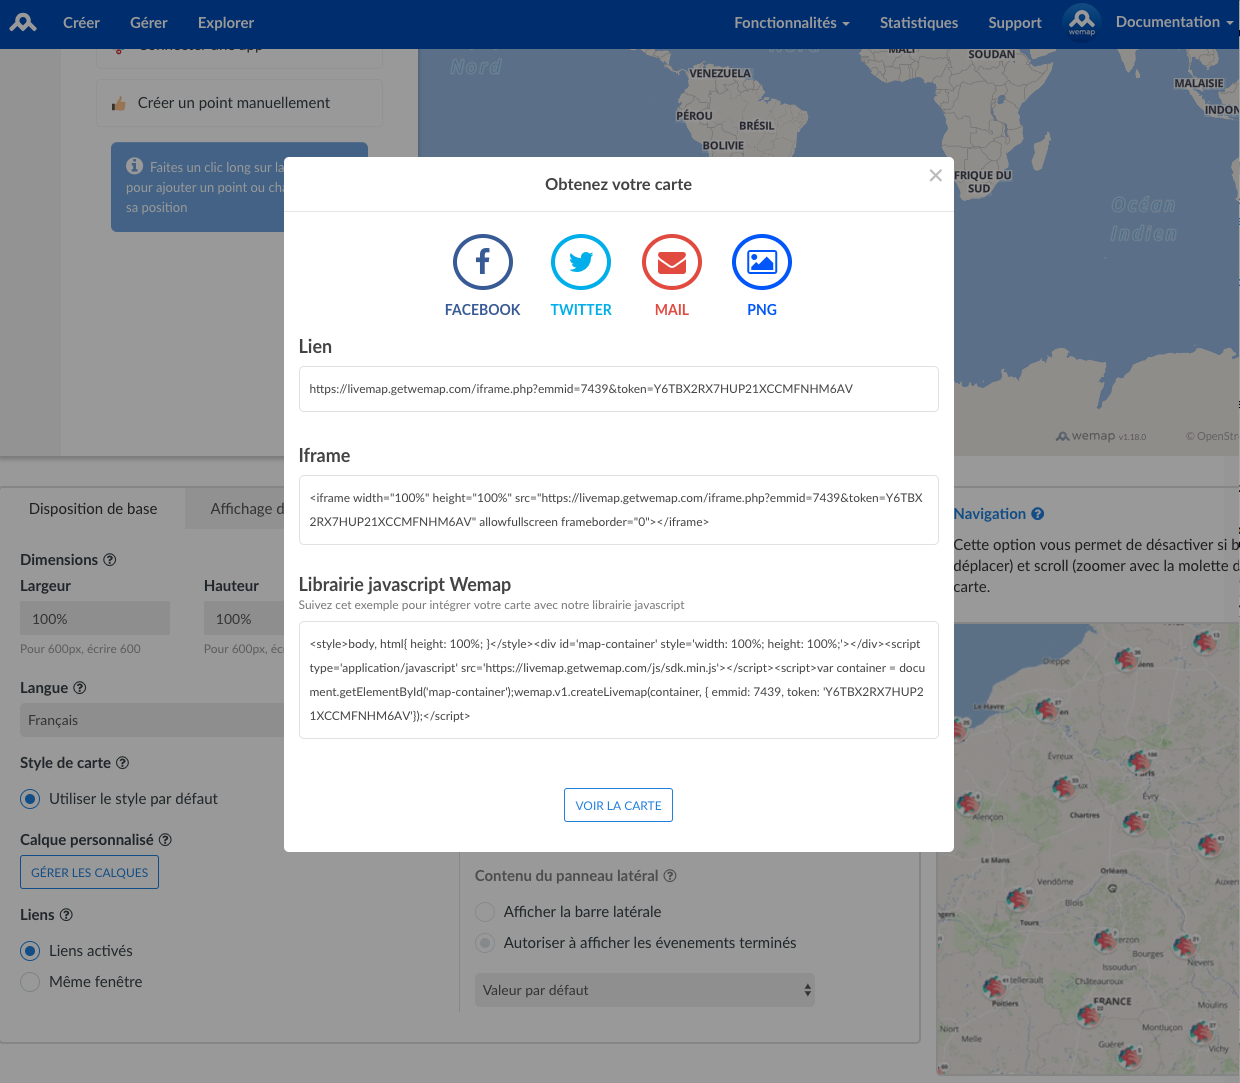Send the map by Mail icon
The image size is (1240, 1083).
(671, 263)
